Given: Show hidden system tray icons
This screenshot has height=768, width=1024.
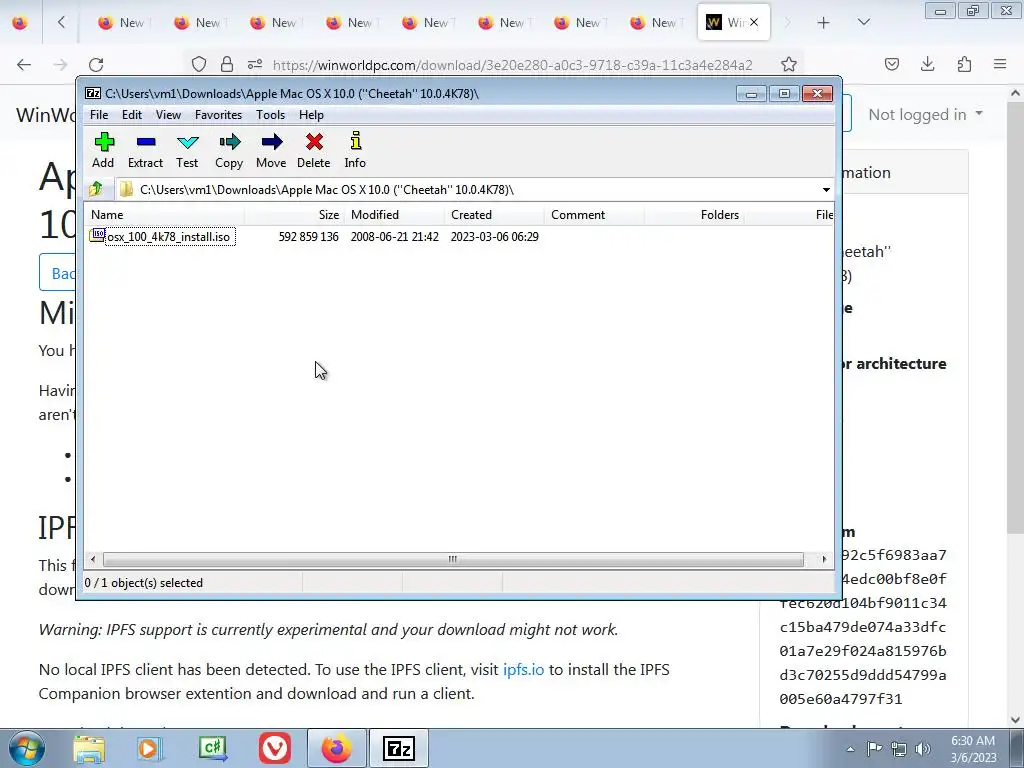Looking at the screenshot, I should [850, 749].
